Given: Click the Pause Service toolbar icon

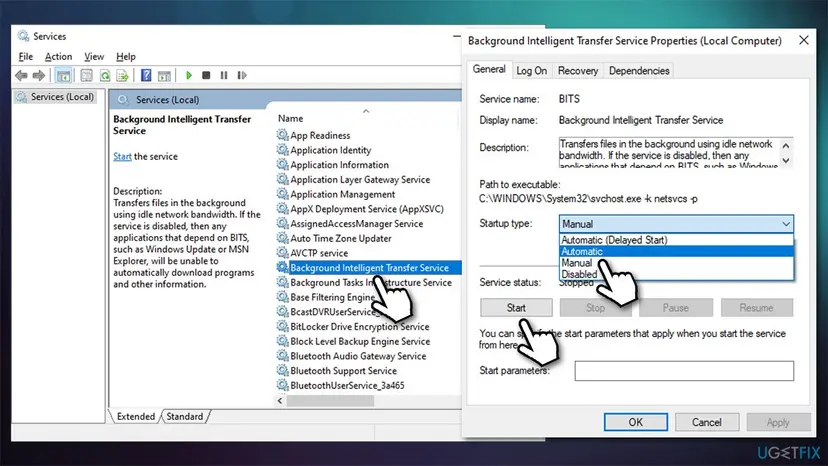Looking at the screenshot, I should pos(224,76).
